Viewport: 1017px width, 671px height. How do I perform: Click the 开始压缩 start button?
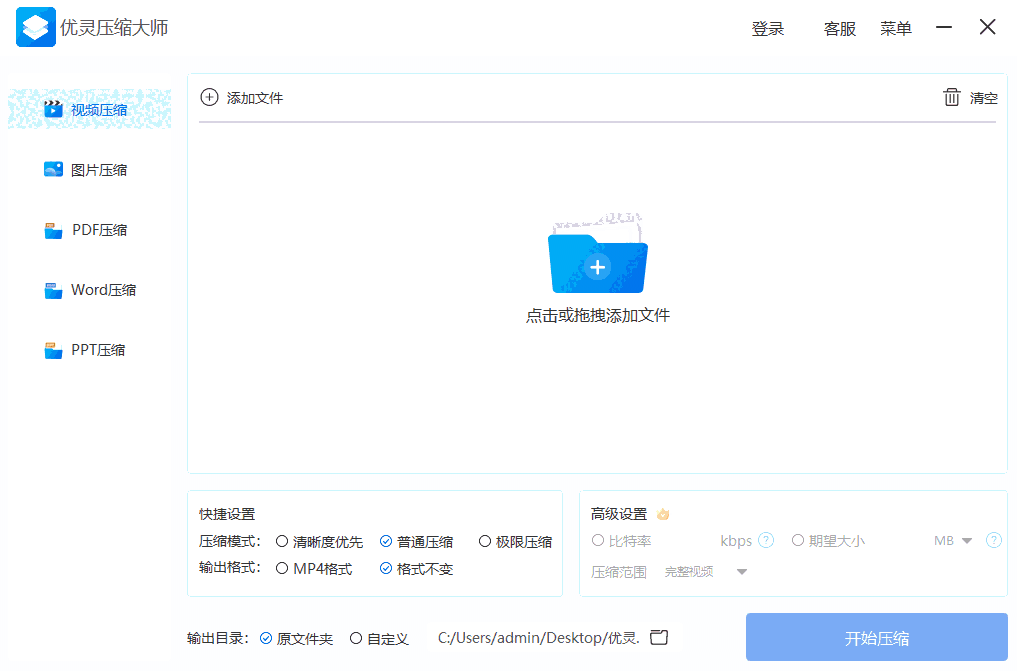(875, 636)
